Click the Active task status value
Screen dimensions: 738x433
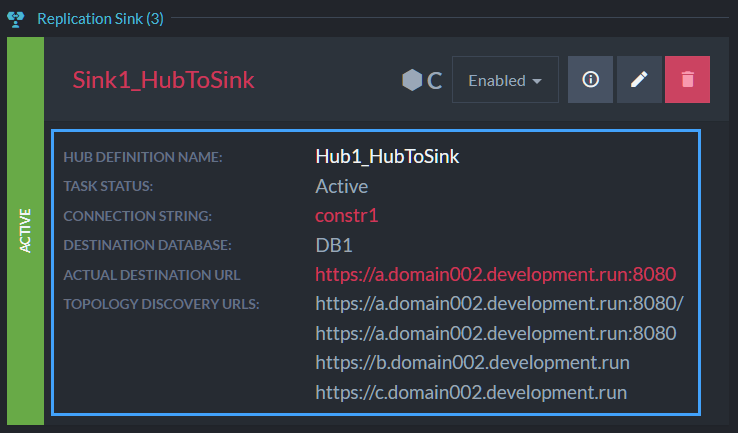point(342,186)
